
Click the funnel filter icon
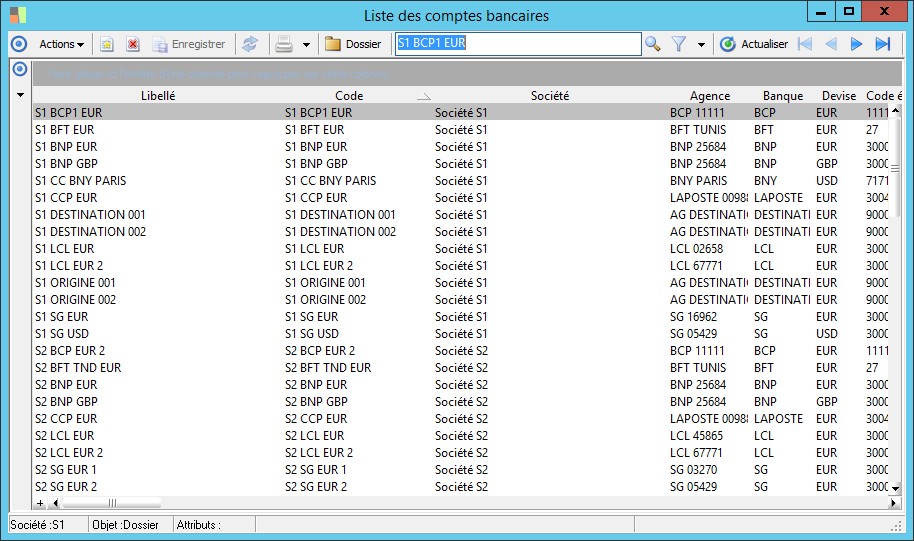[679, 44]
